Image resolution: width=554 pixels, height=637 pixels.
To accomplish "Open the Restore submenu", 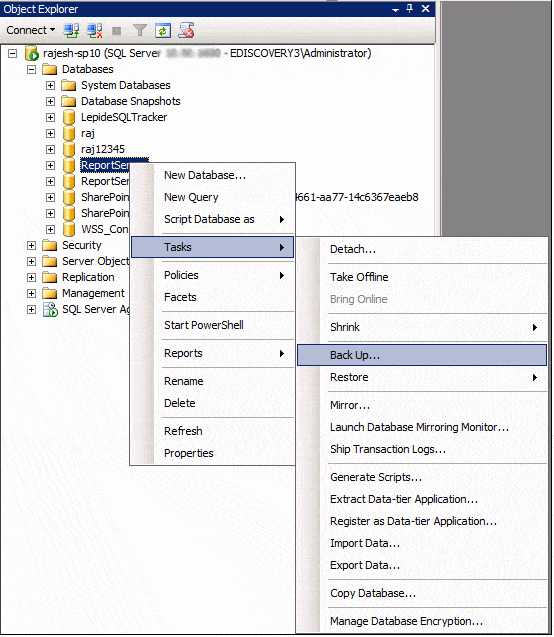I will pos(422,377).
